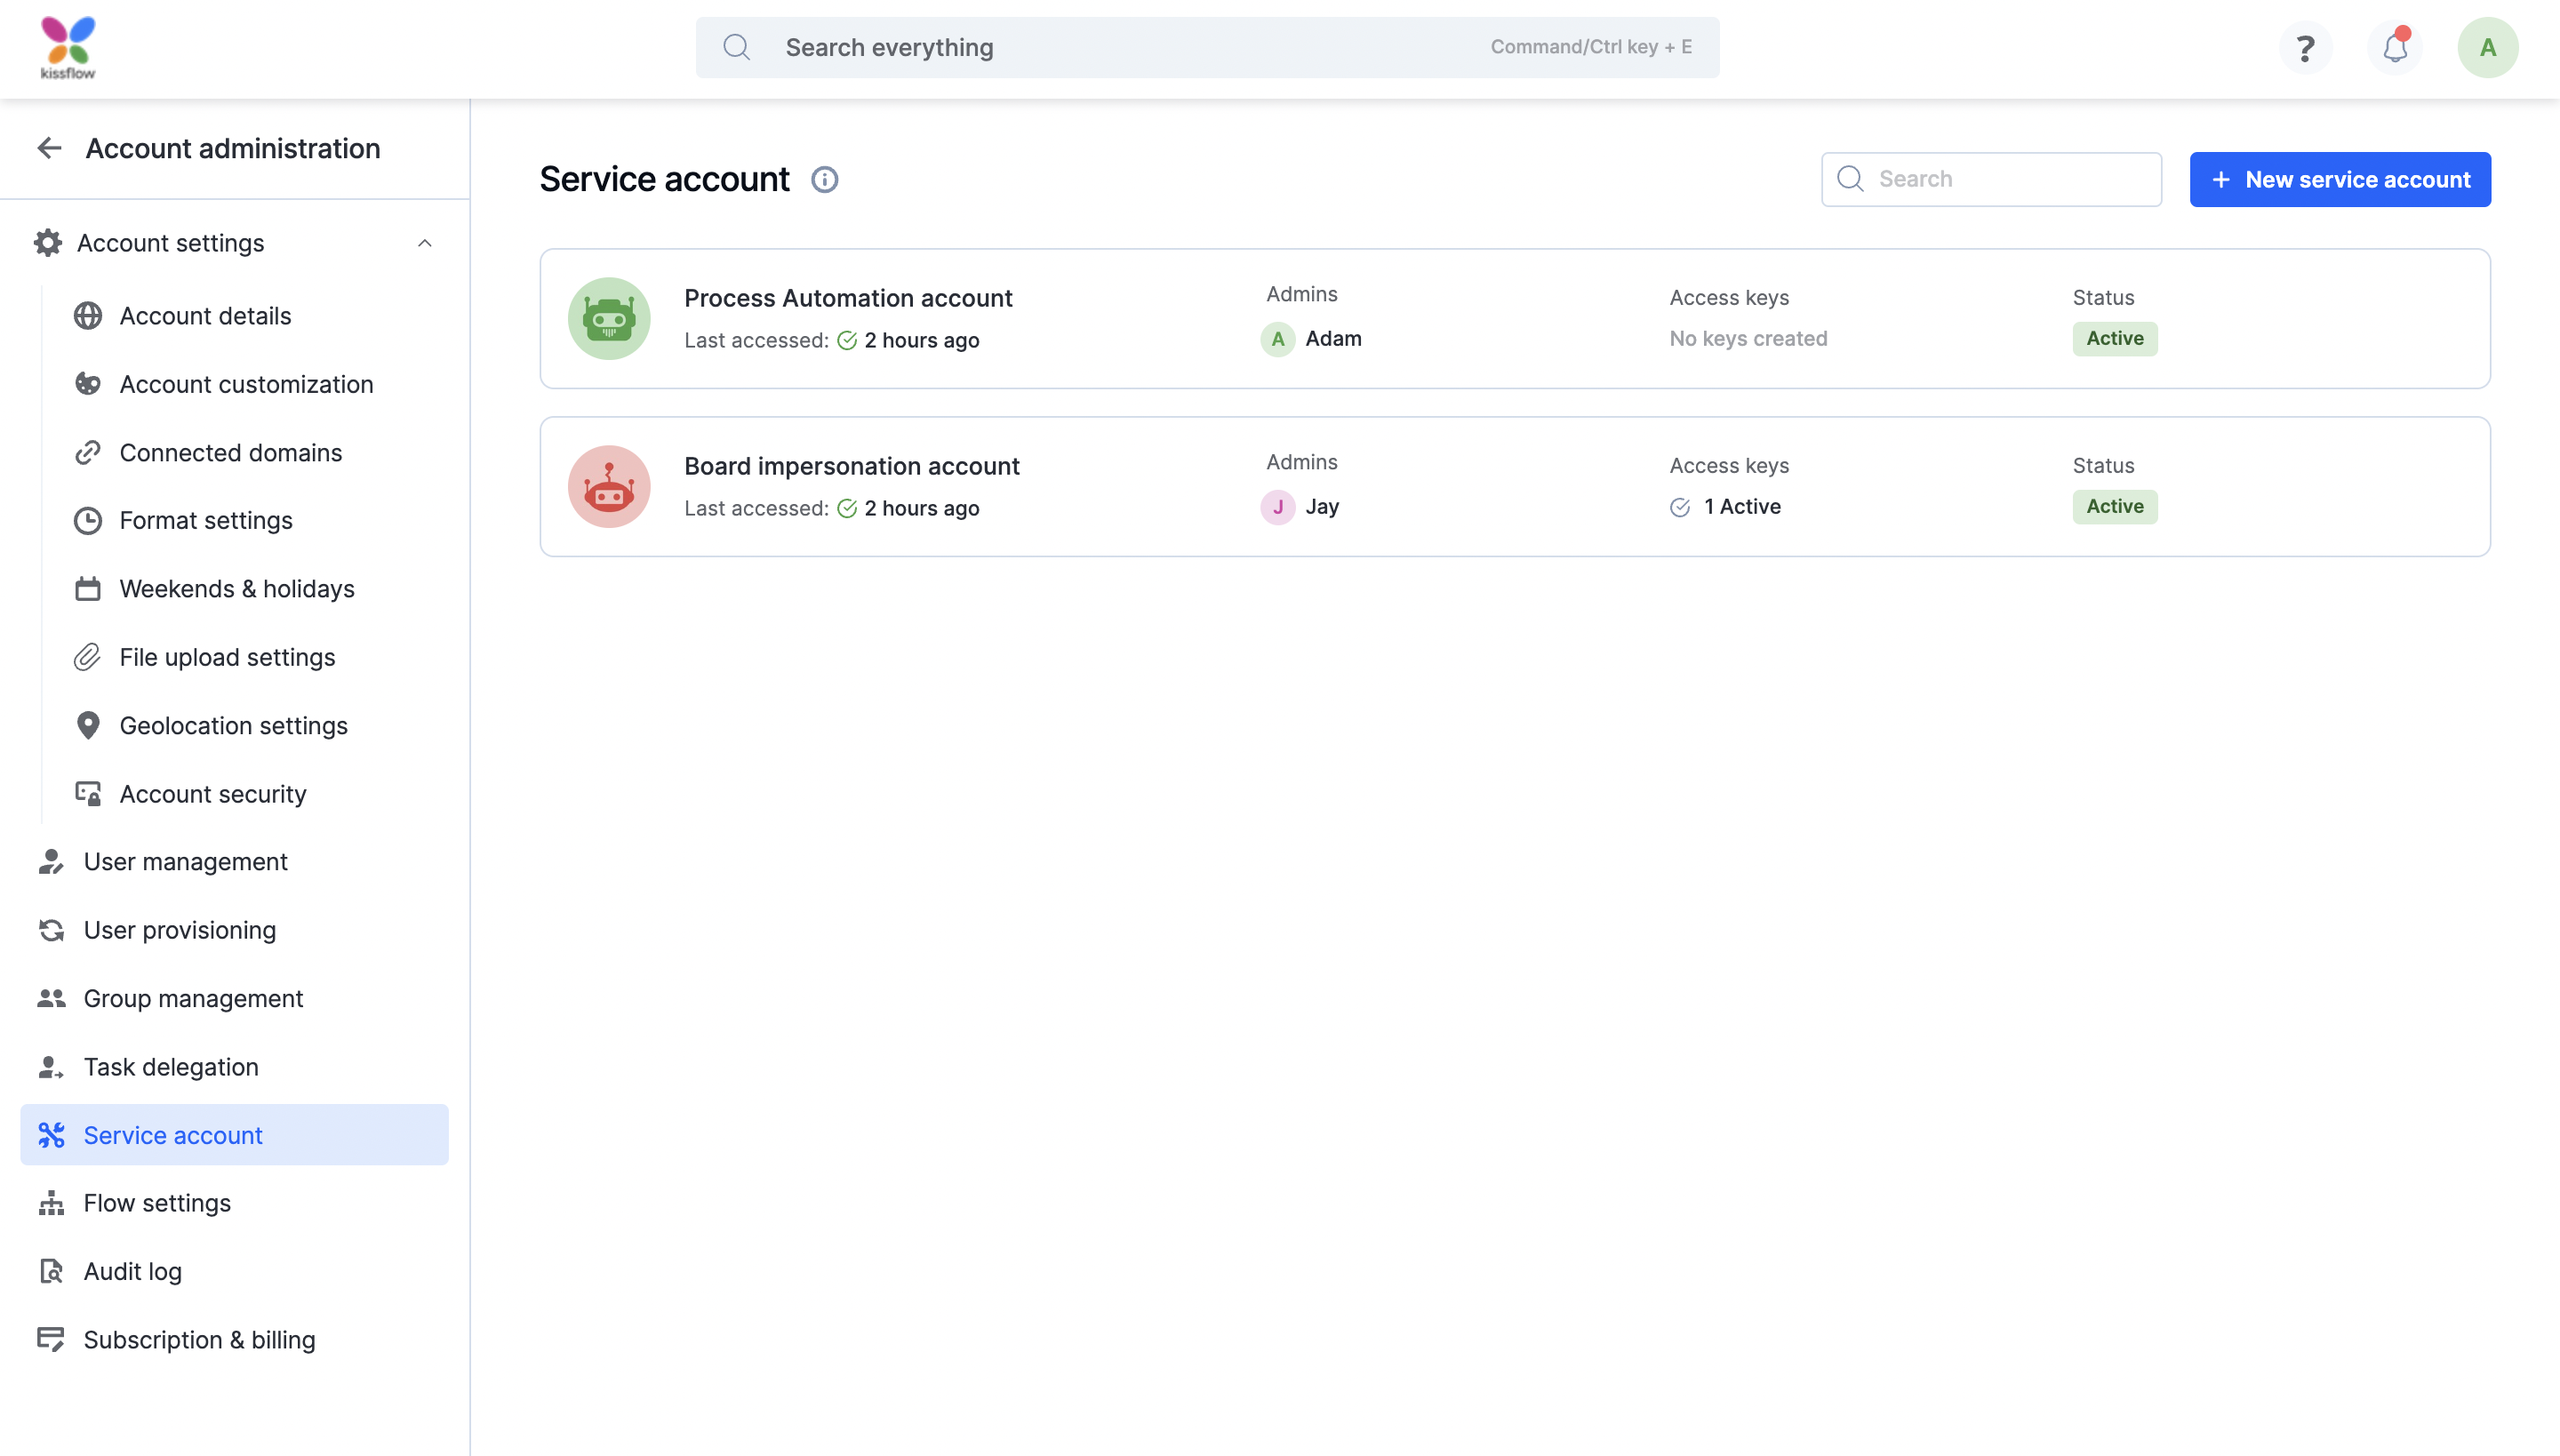Image resolution: width=2560 pixels, height=1456 pixels.
Task: Open Board impersonation account name
Action: 852,466
